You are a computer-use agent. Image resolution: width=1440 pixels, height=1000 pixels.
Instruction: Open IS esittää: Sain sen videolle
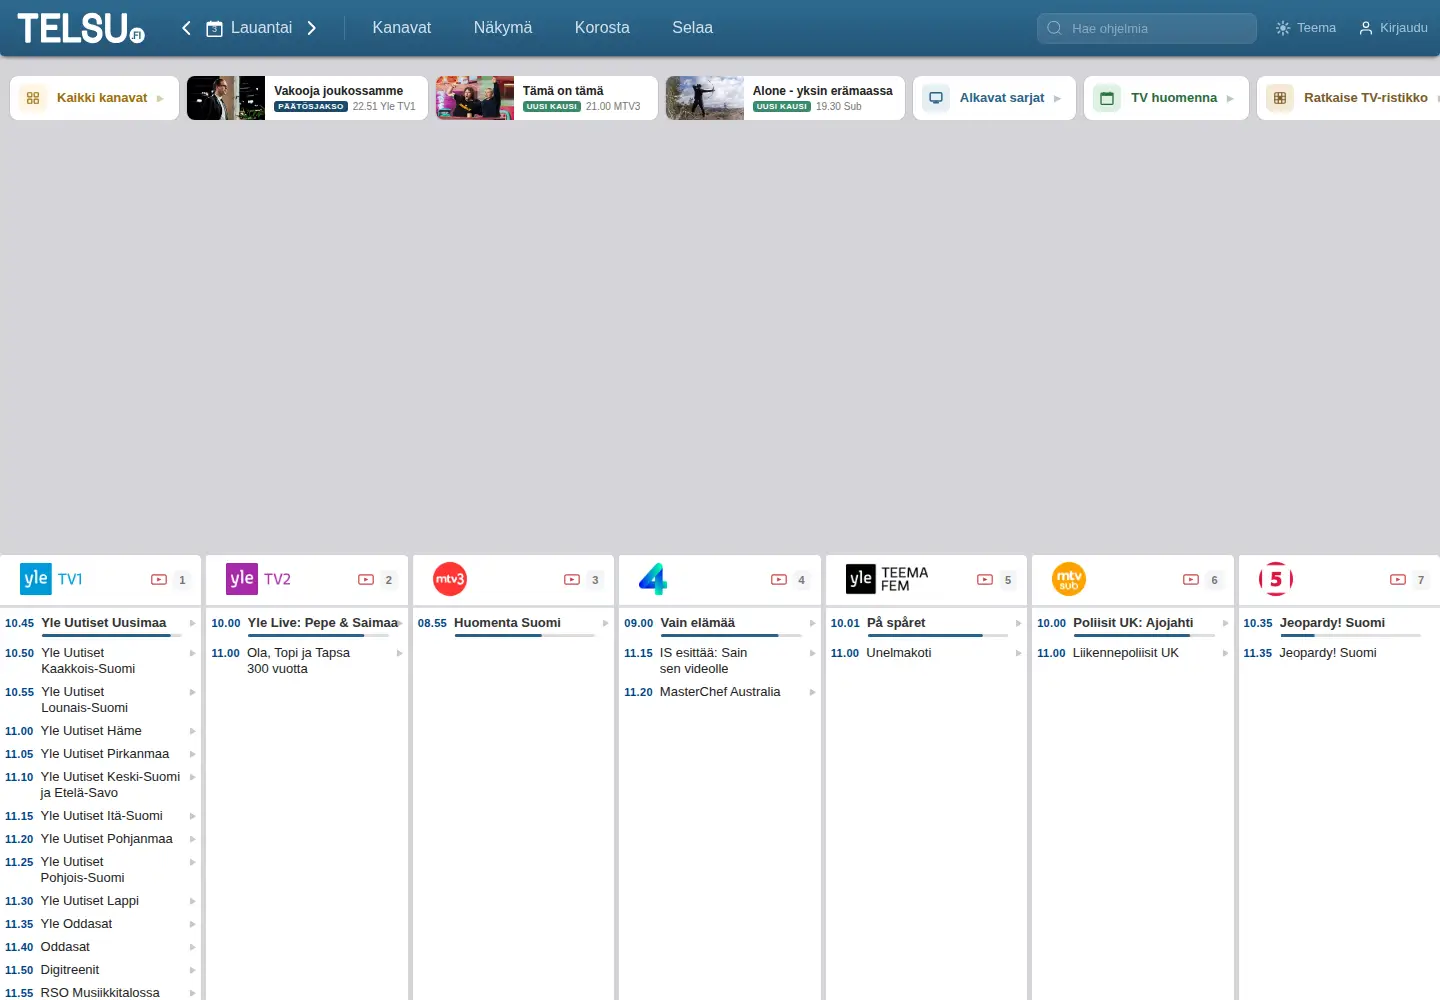703,661
